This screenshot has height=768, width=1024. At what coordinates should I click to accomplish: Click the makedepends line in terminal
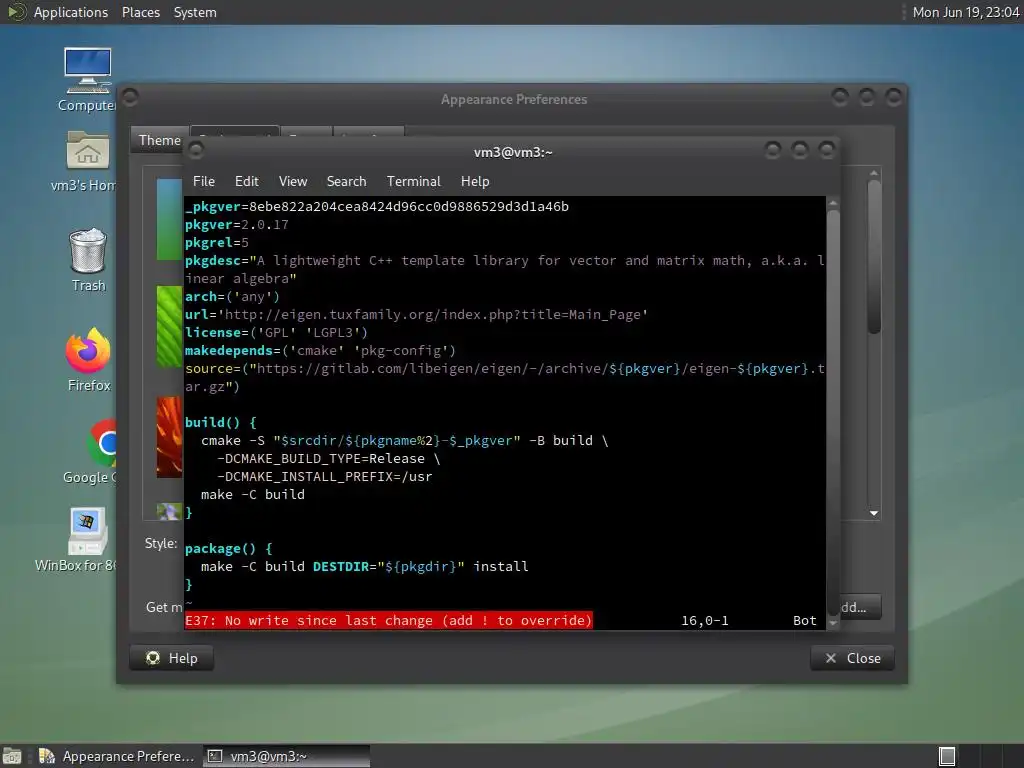click(x=320, y=351)
